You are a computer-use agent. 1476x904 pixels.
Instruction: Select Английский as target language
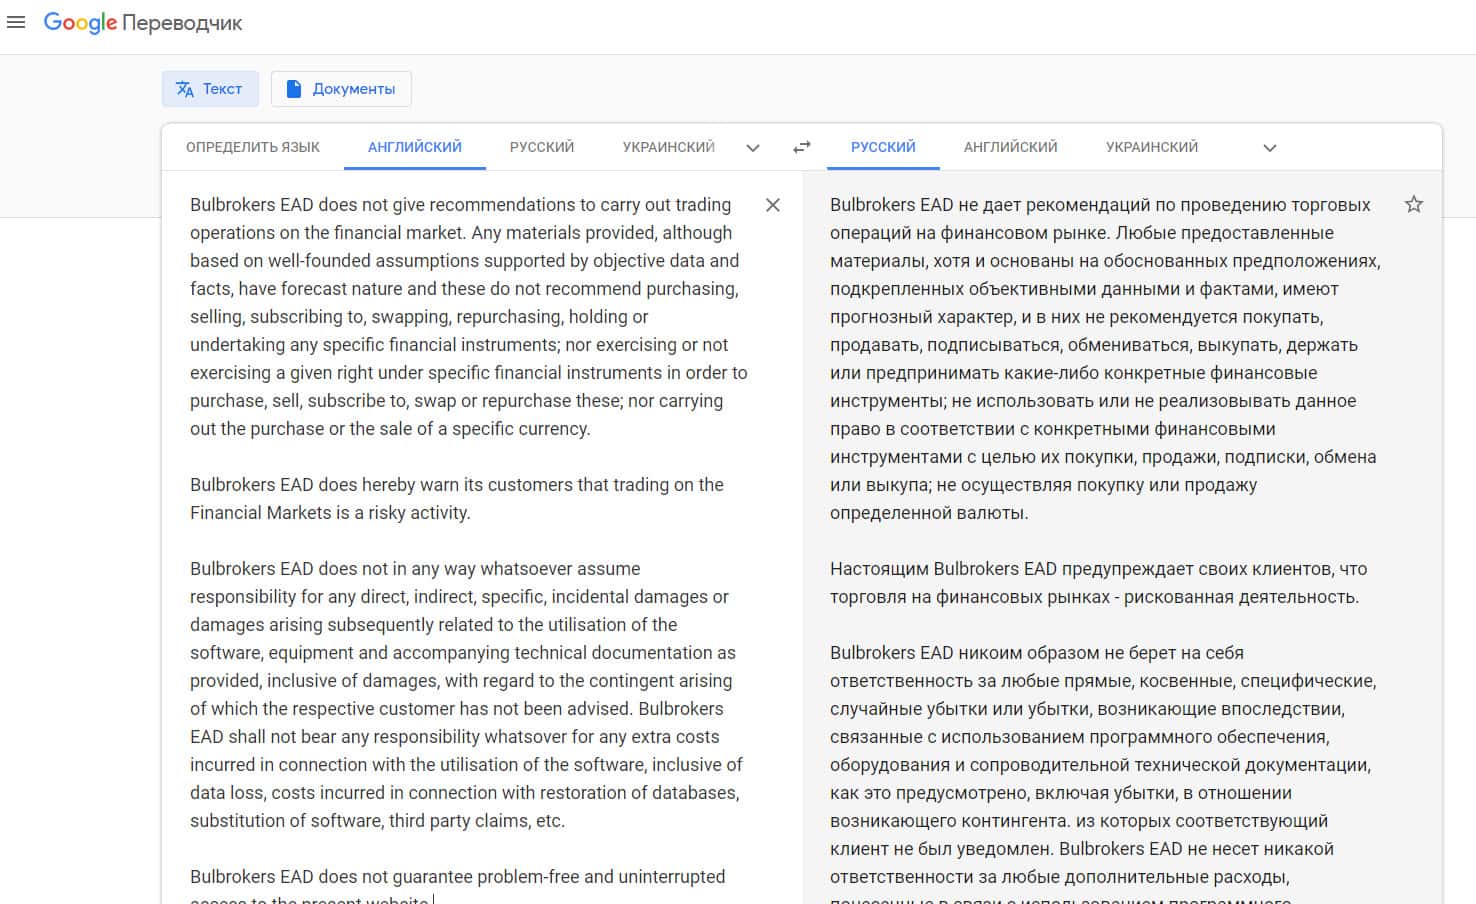click(1011, 147)
